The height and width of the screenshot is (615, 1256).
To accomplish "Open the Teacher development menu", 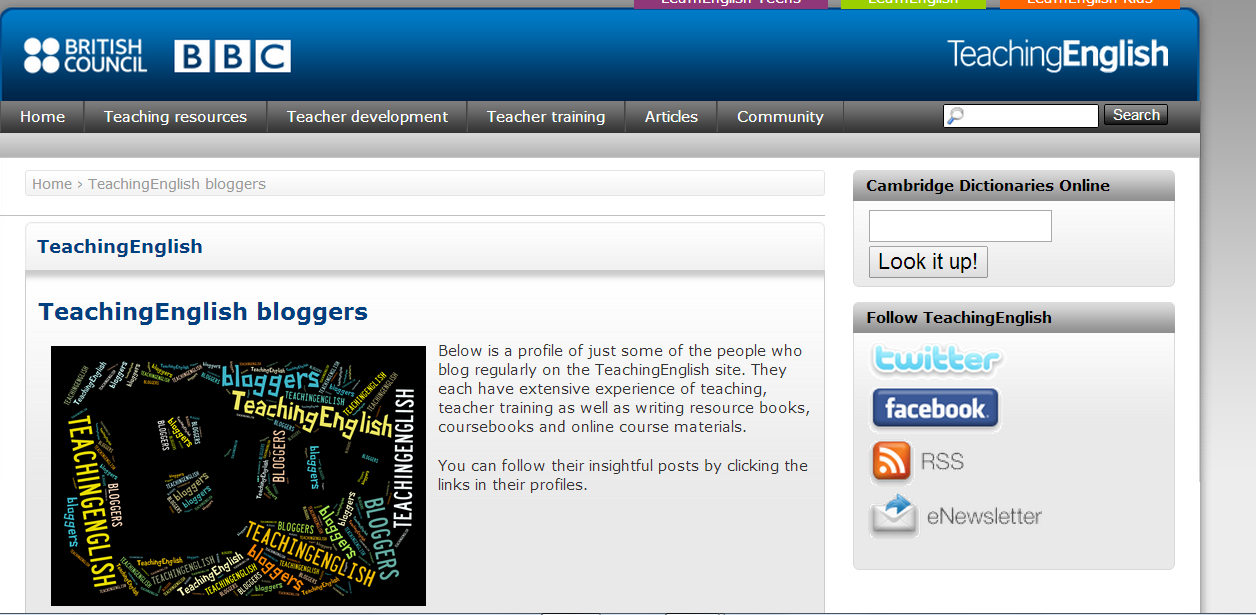I will coord(367,117).
